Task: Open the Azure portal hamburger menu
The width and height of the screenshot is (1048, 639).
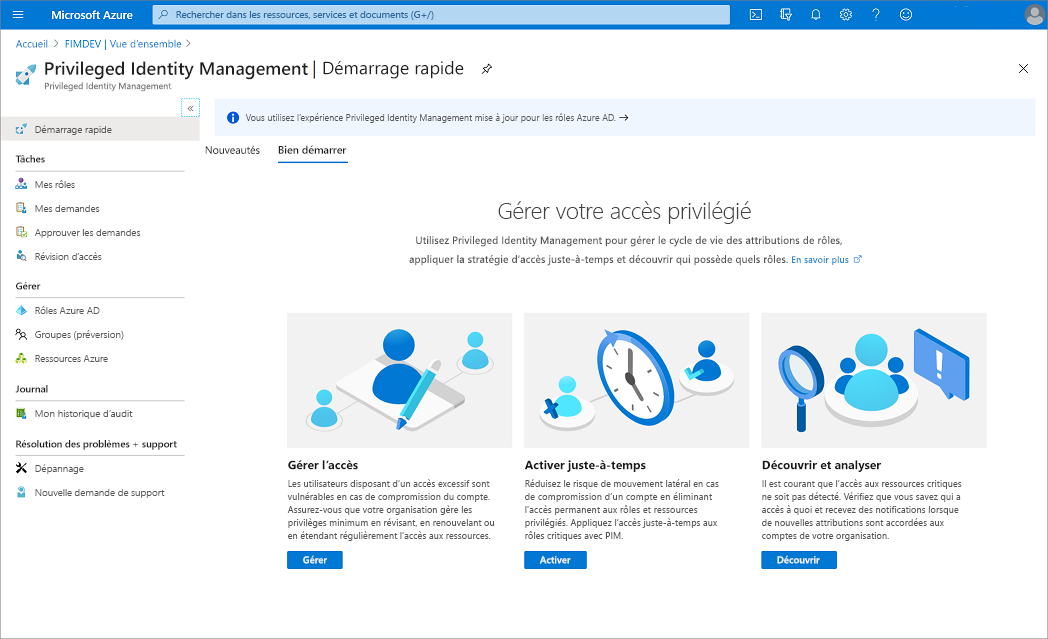Action: click(18, 15)
